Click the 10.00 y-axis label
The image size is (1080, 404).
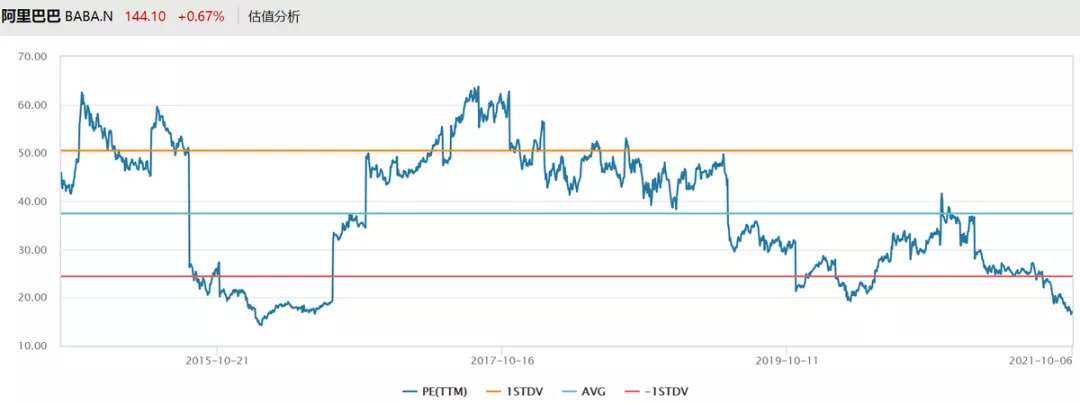point(34,346)
